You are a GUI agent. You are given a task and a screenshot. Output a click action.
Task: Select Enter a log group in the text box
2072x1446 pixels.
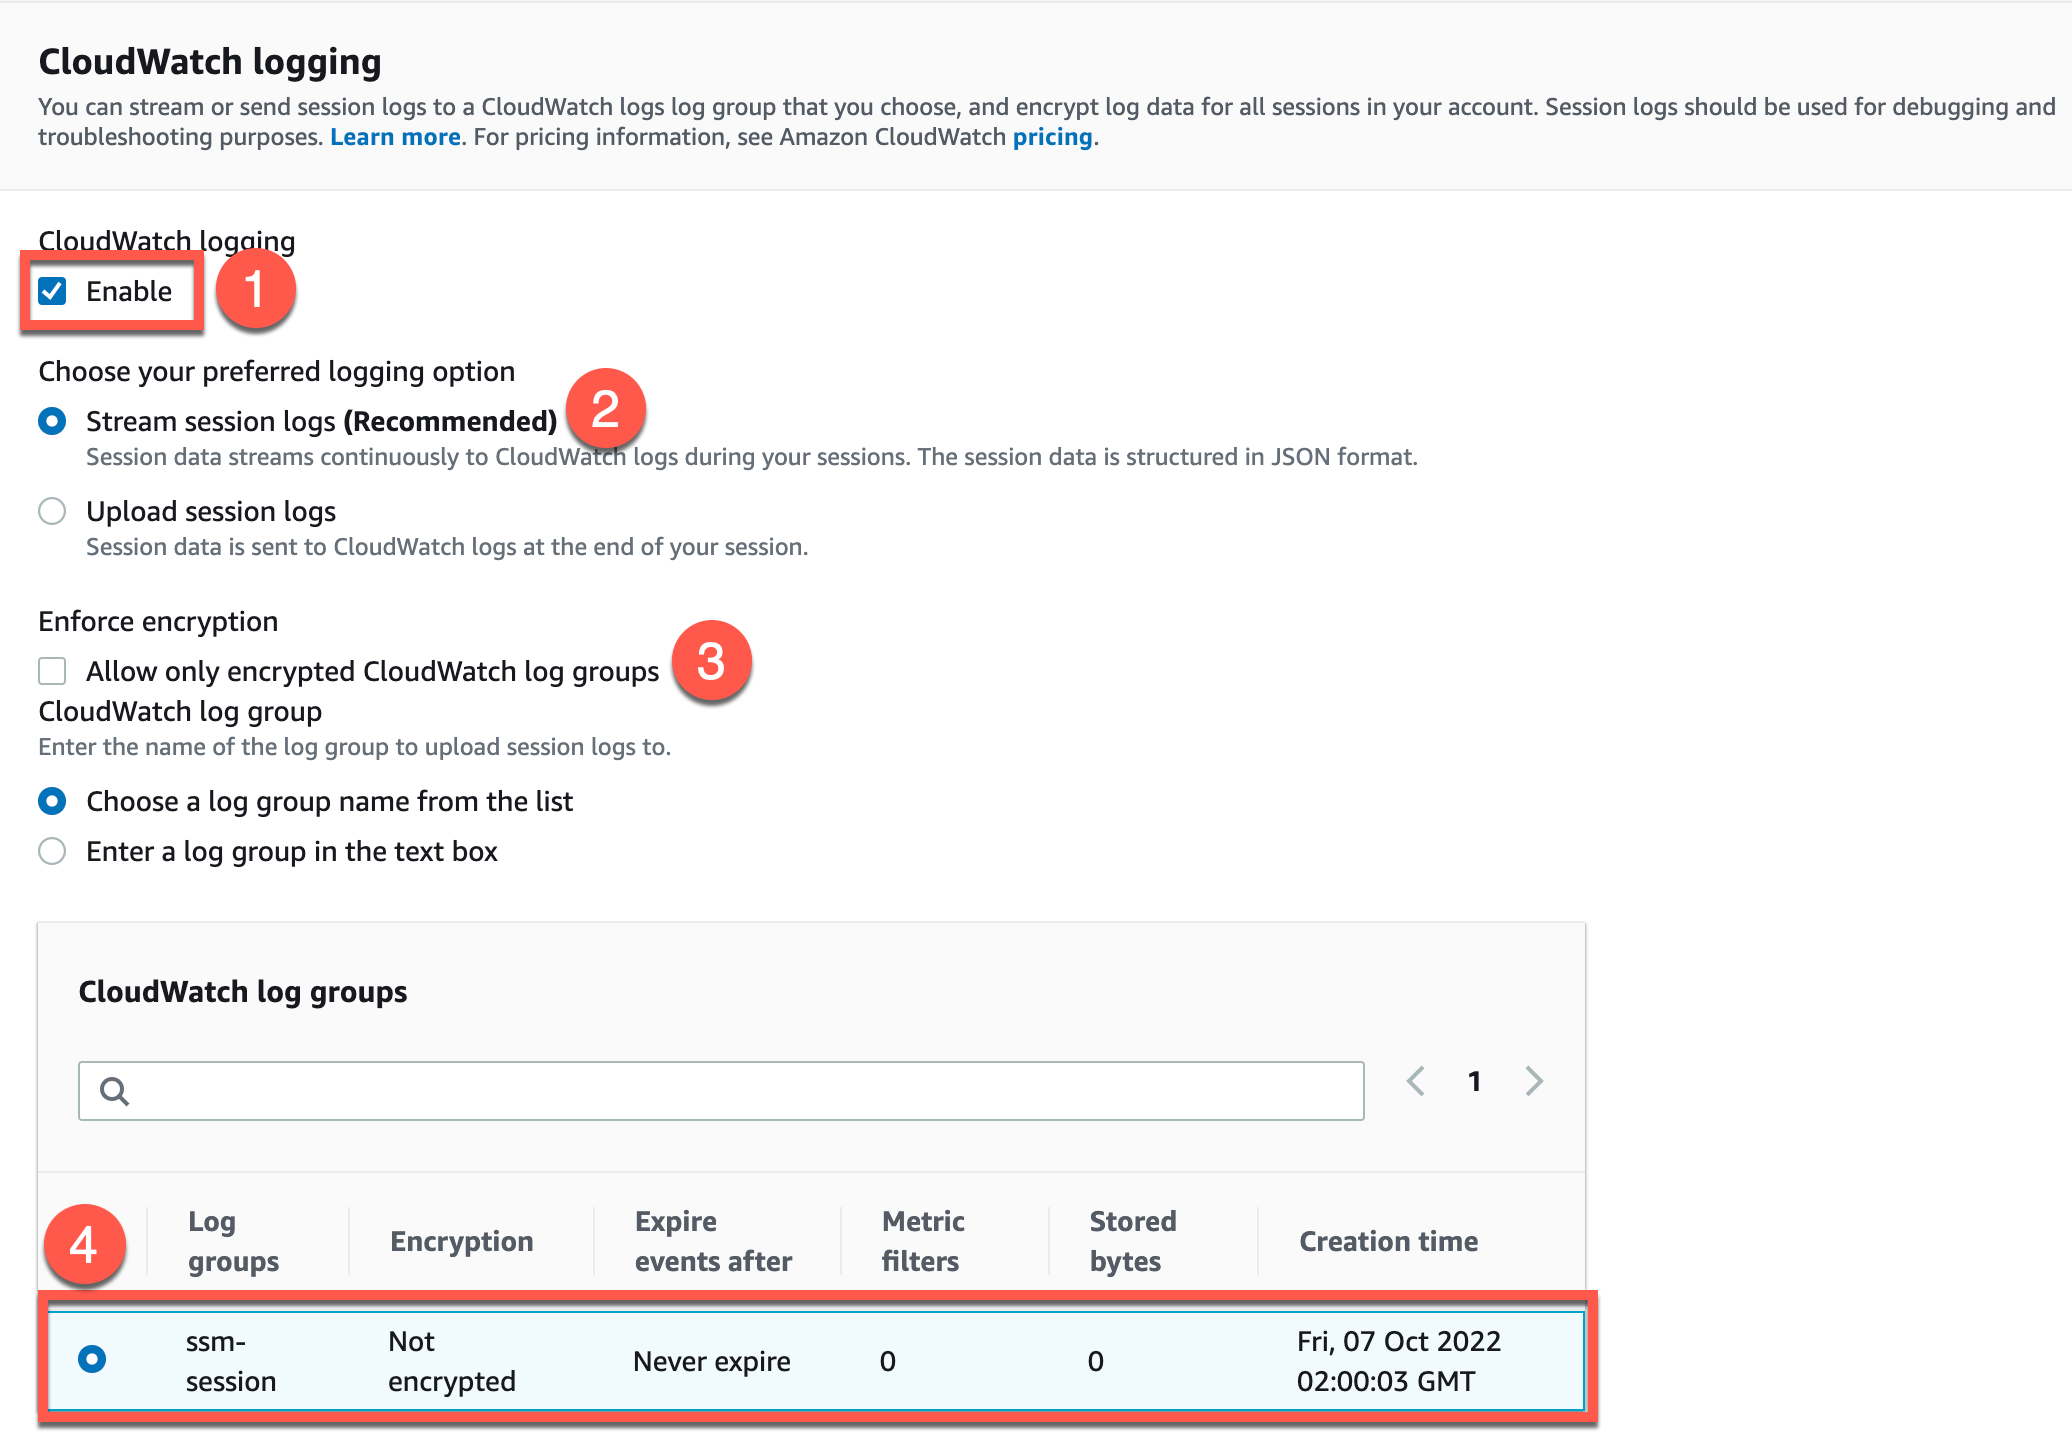51,851
